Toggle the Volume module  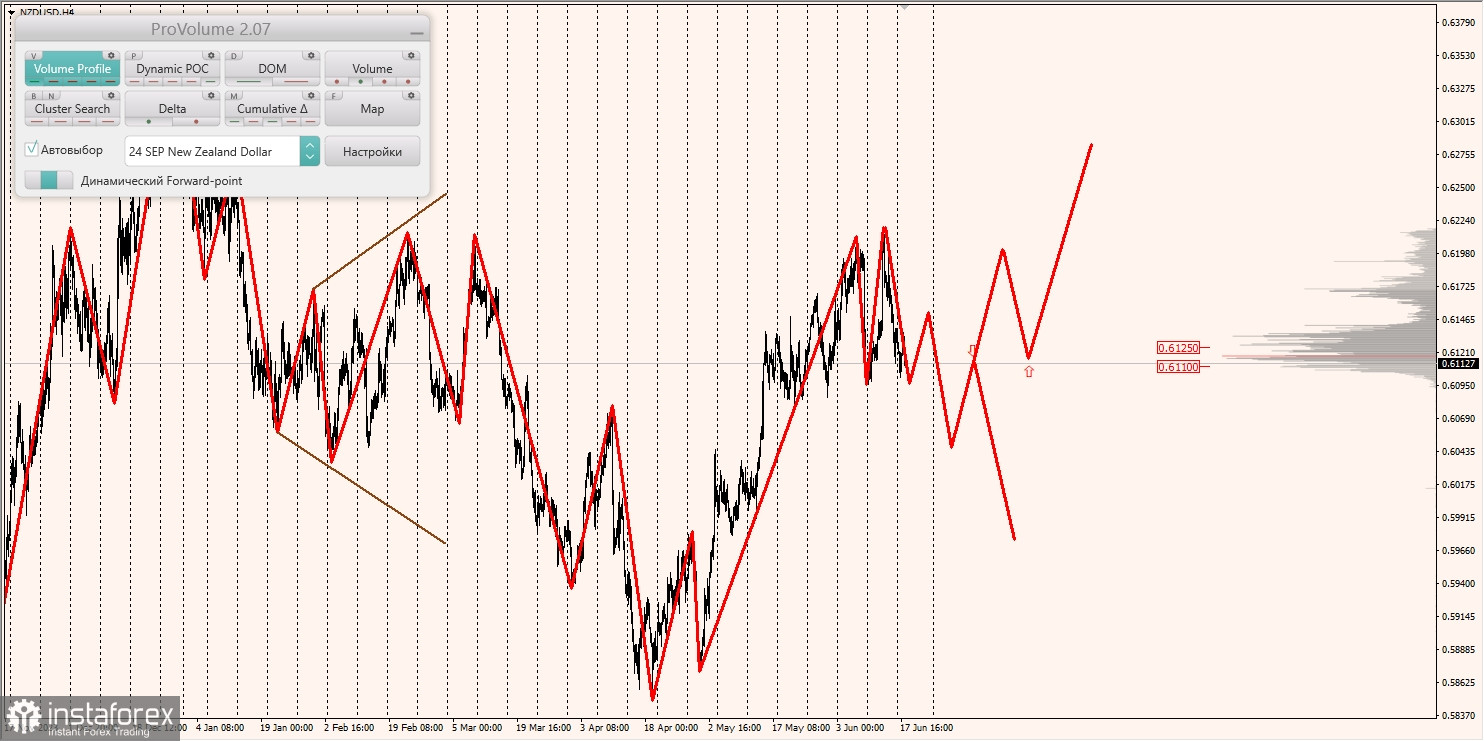(372, 68)
